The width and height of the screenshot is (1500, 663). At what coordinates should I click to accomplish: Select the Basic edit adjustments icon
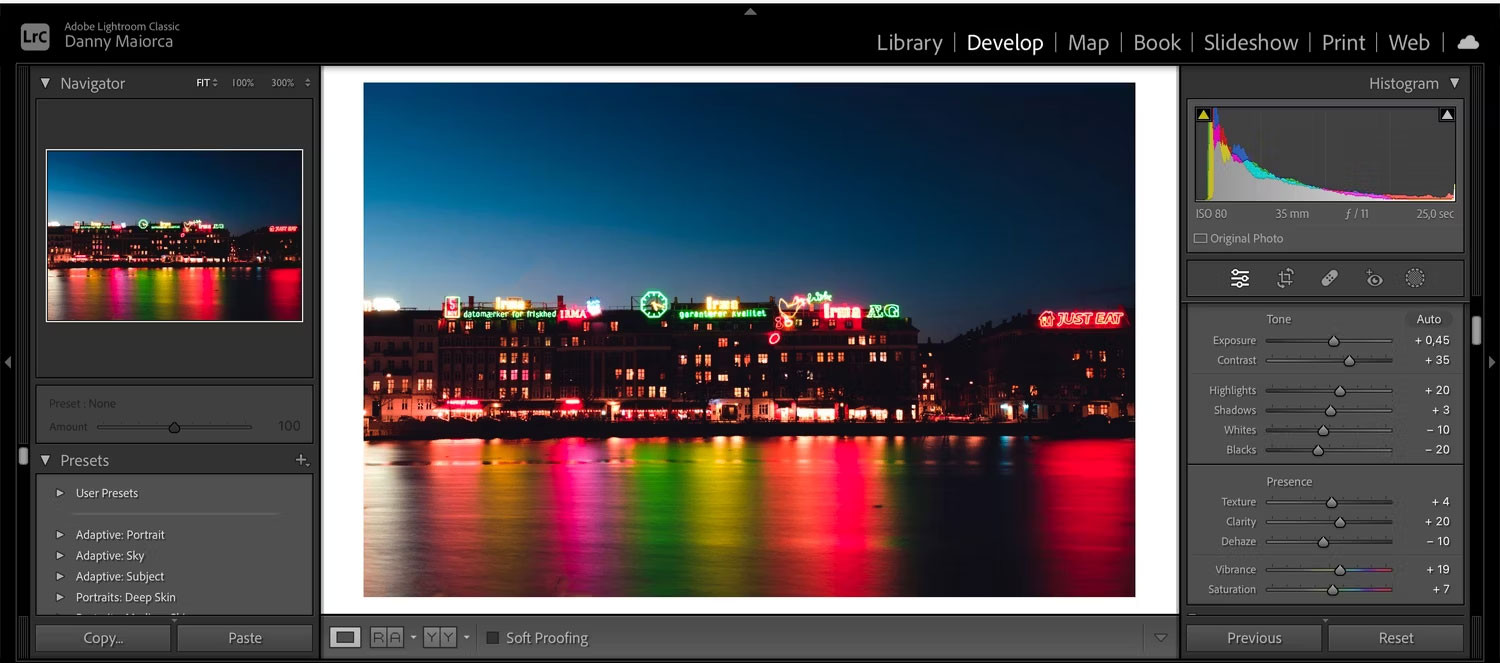click(1240, 278)
